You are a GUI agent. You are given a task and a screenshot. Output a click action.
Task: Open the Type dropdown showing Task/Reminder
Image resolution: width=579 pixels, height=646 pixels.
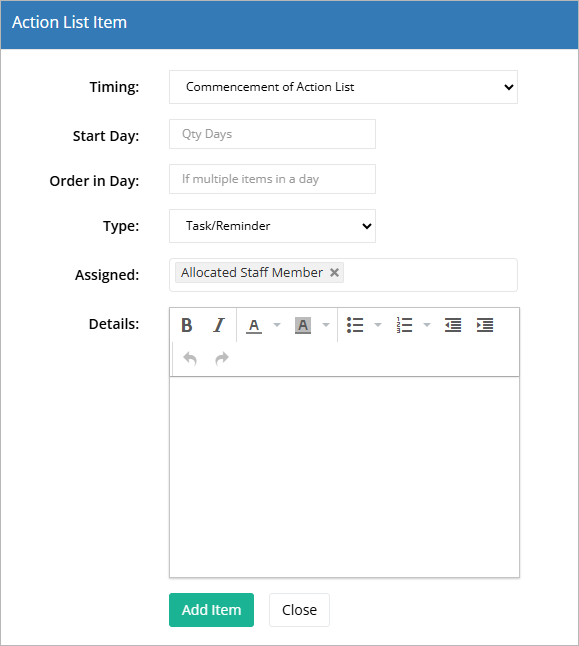click(272, 226)
